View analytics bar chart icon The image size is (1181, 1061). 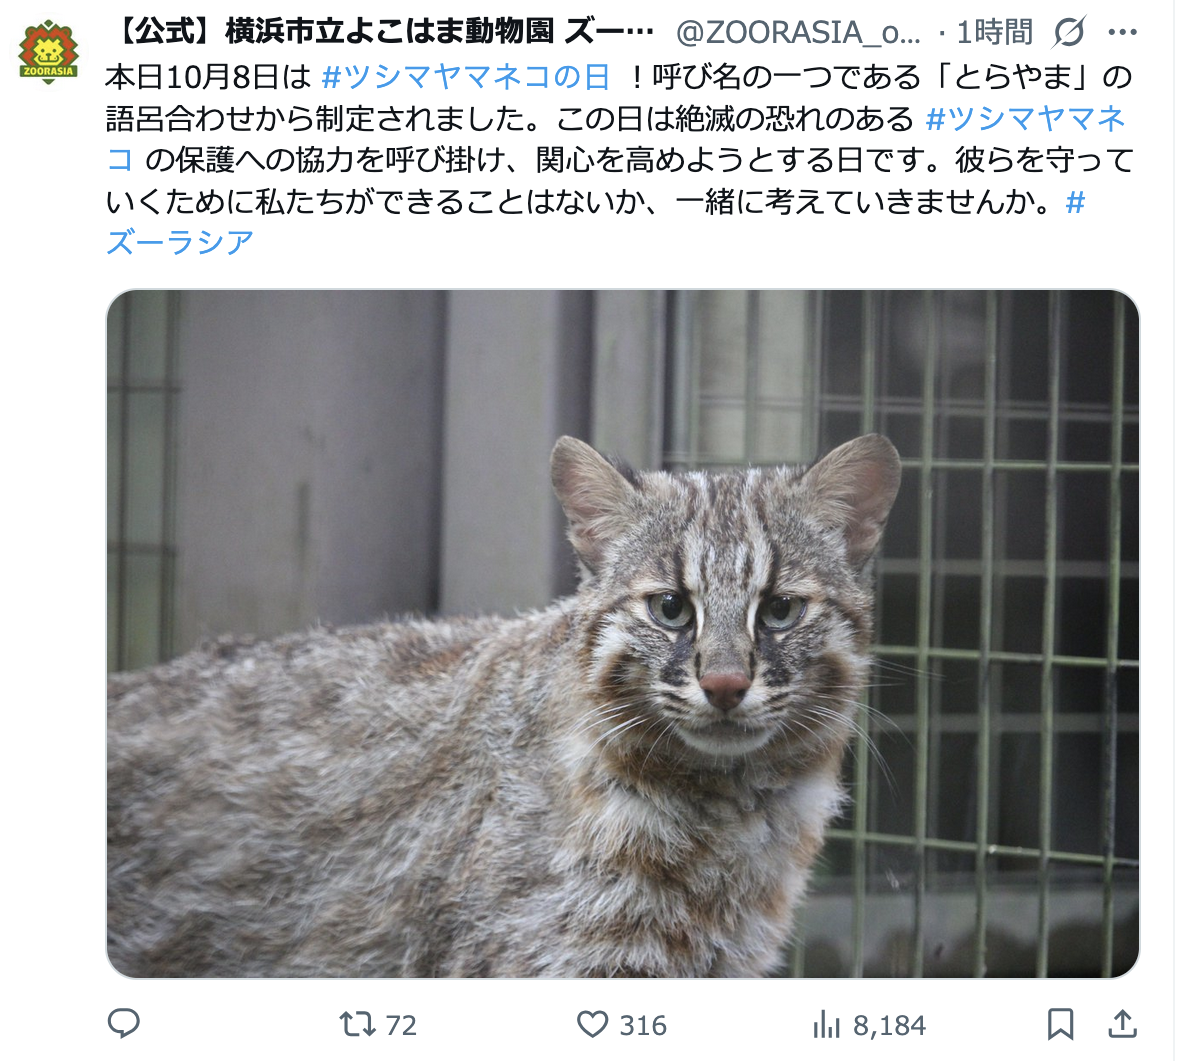point(826,1025)
